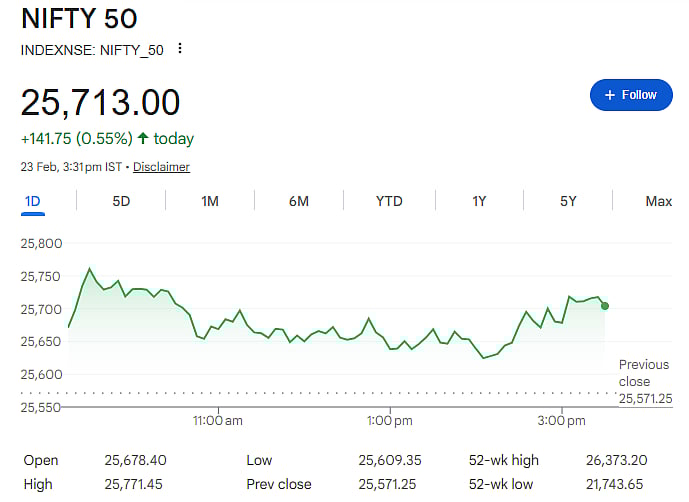Switch to the 5Y tab
This screenshot has height=502, width=689.
[568, 201]
